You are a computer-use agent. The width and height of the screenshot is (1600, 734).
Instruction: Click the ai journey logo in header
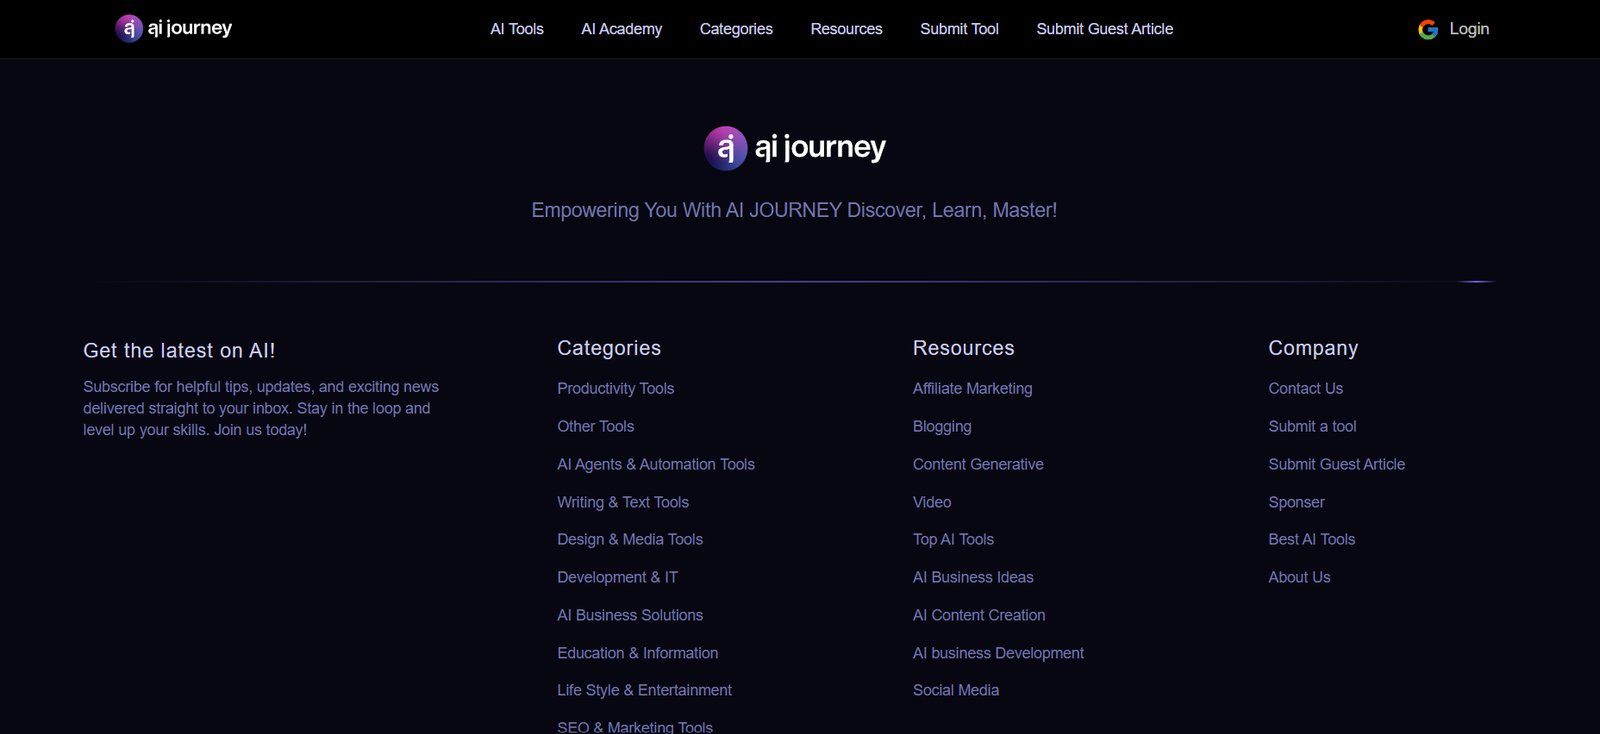(174, 28)
